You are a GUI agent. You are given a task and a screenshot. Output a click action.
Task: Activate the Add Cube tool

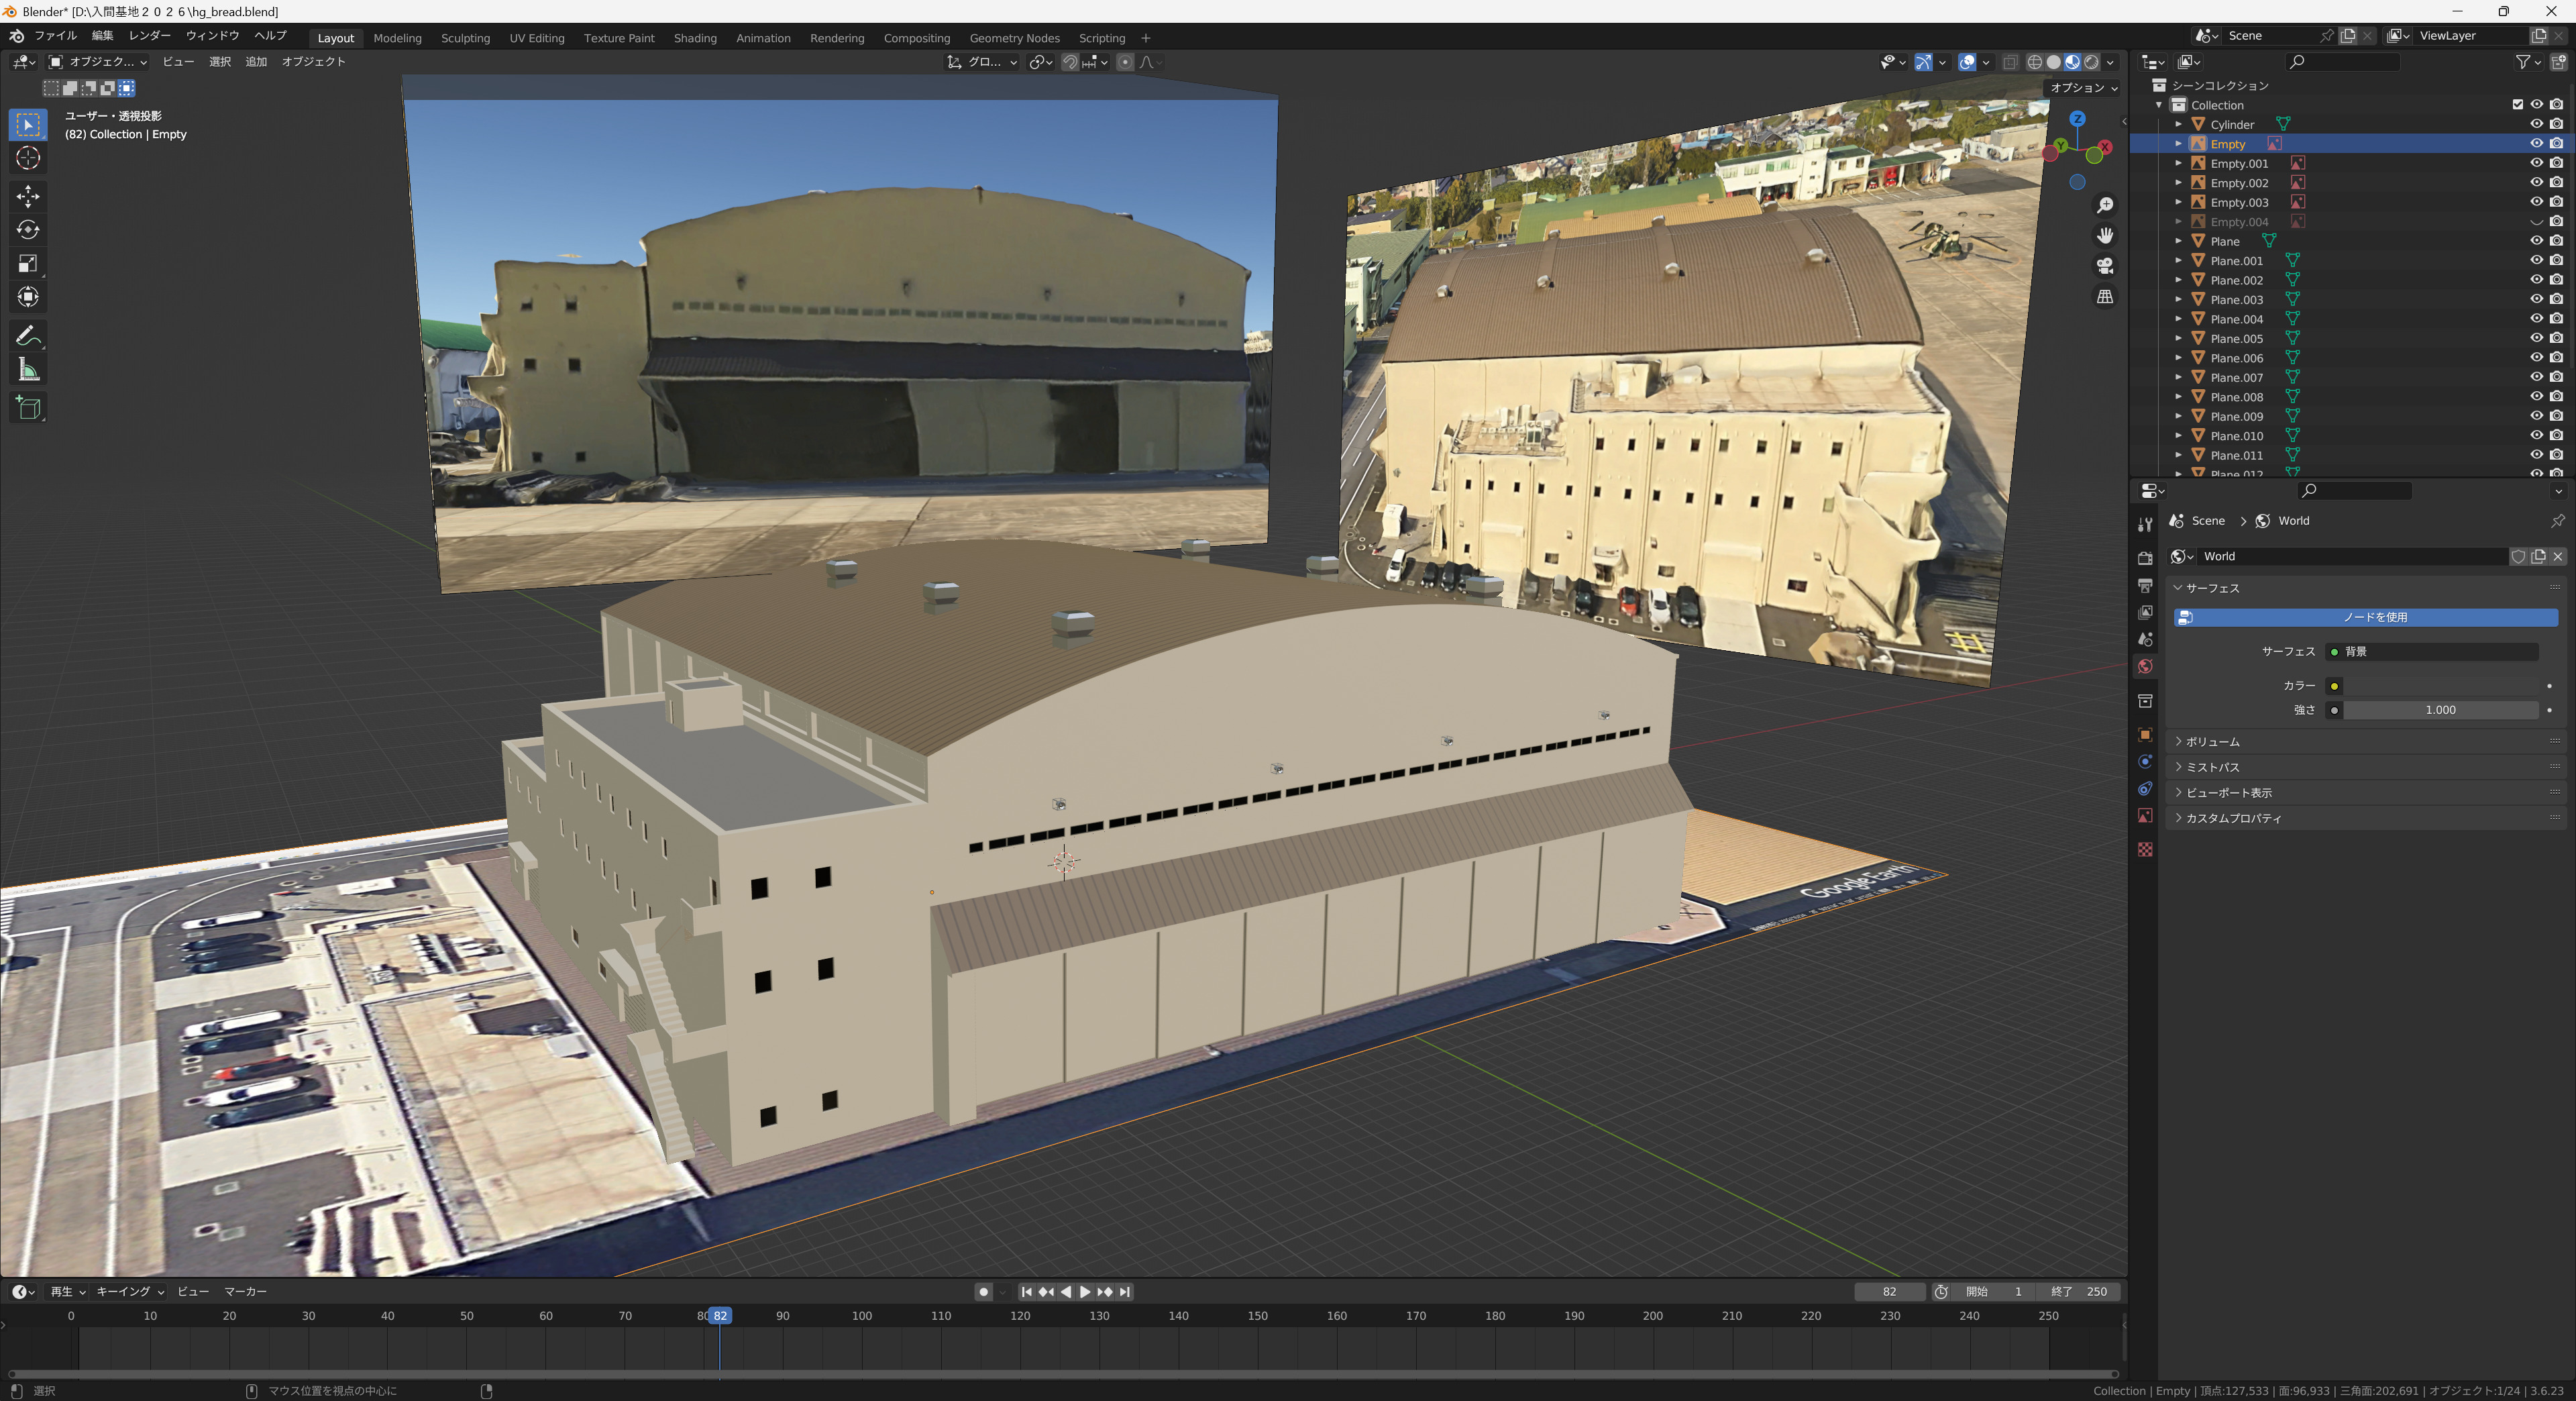tap(28, 408)
